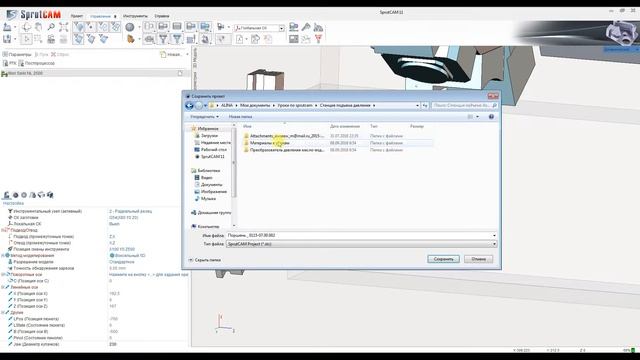Open the Справка tab
Viewport: 640px width, 360px height.
pos(162,16)
